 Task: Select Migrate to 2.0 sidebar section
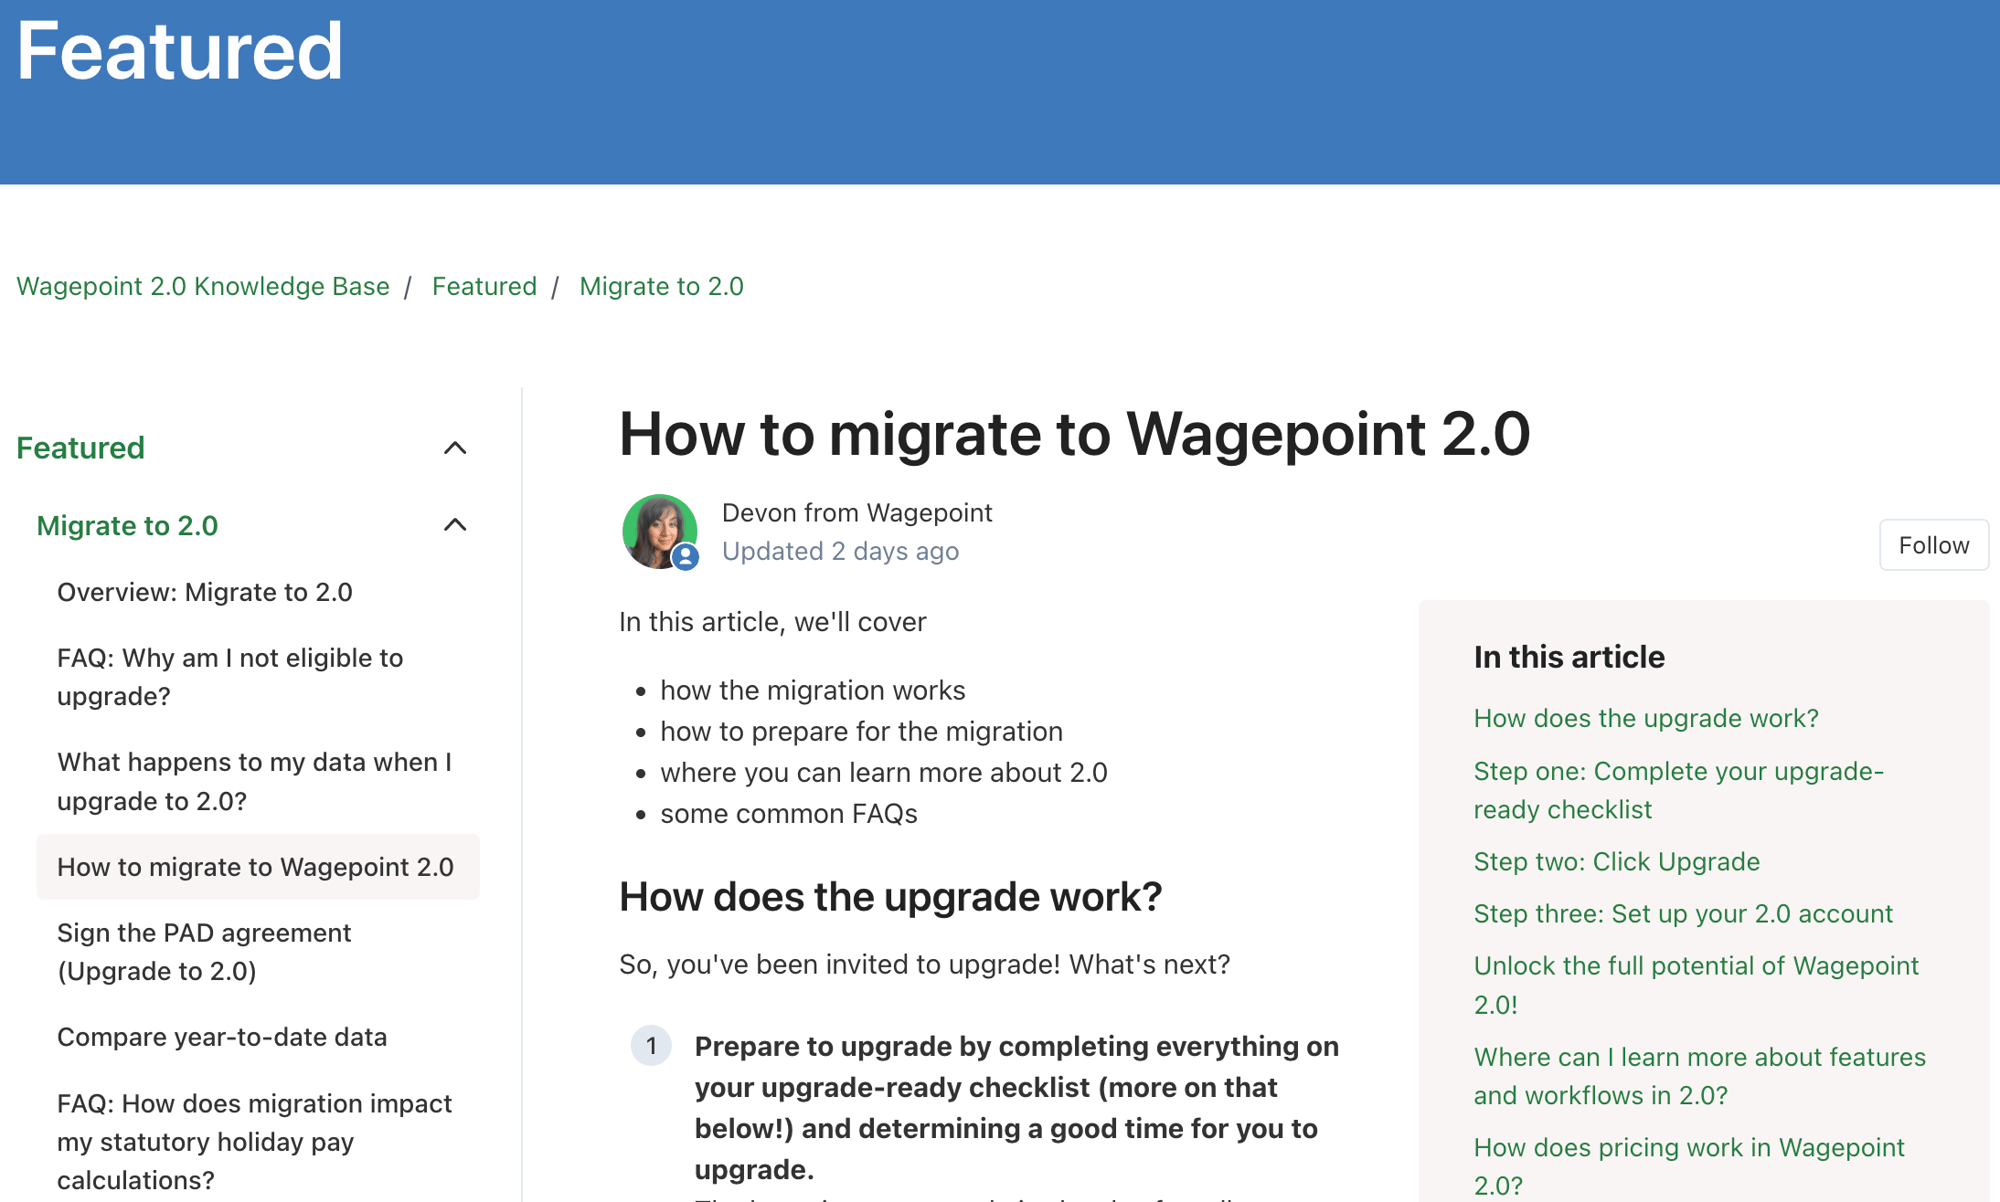pos(127,525)
